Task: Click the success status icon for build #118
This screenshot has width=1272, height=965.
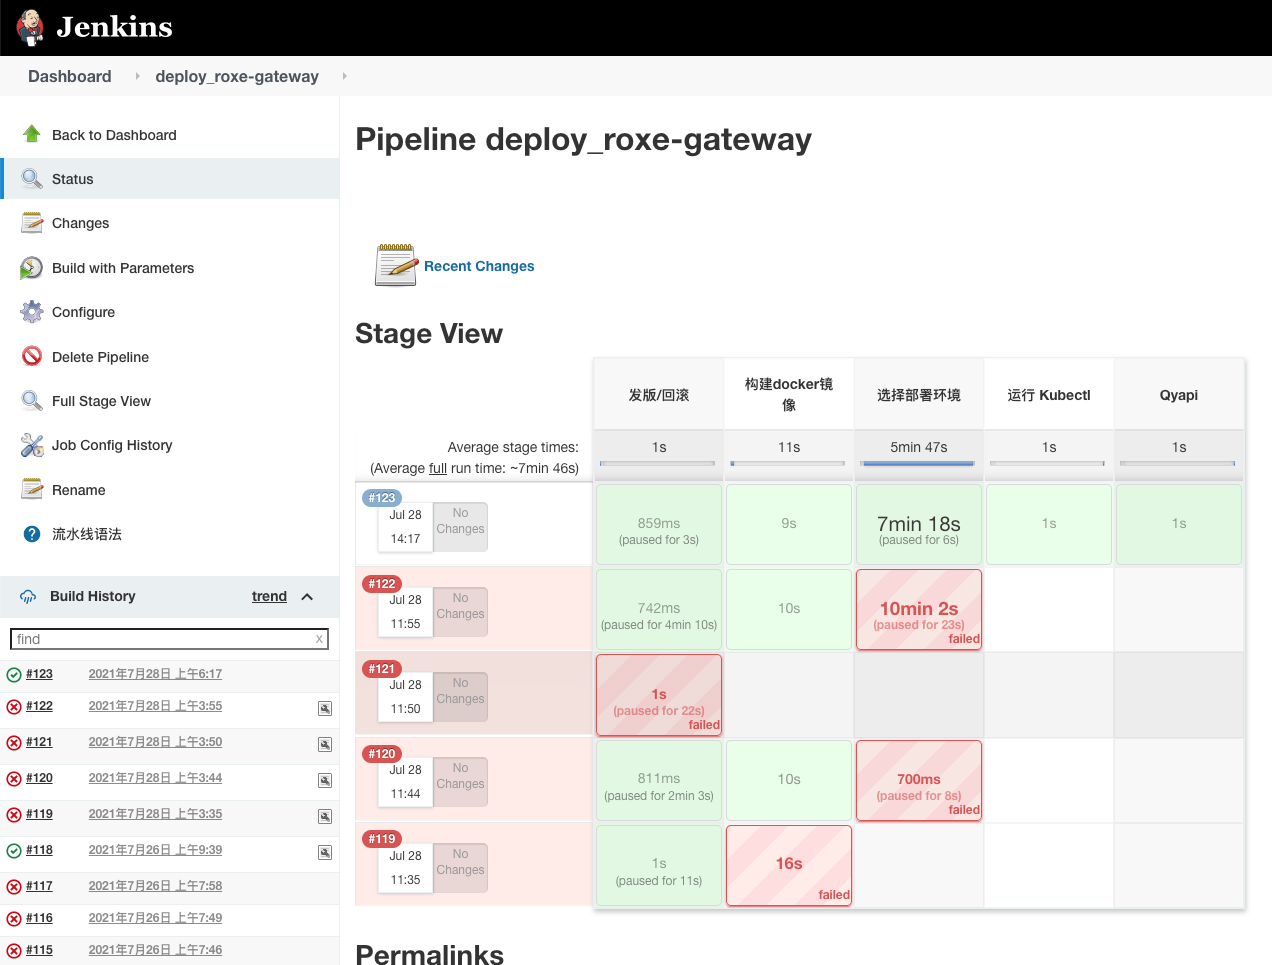Action: pyautogui.click(x=14, y=851)
